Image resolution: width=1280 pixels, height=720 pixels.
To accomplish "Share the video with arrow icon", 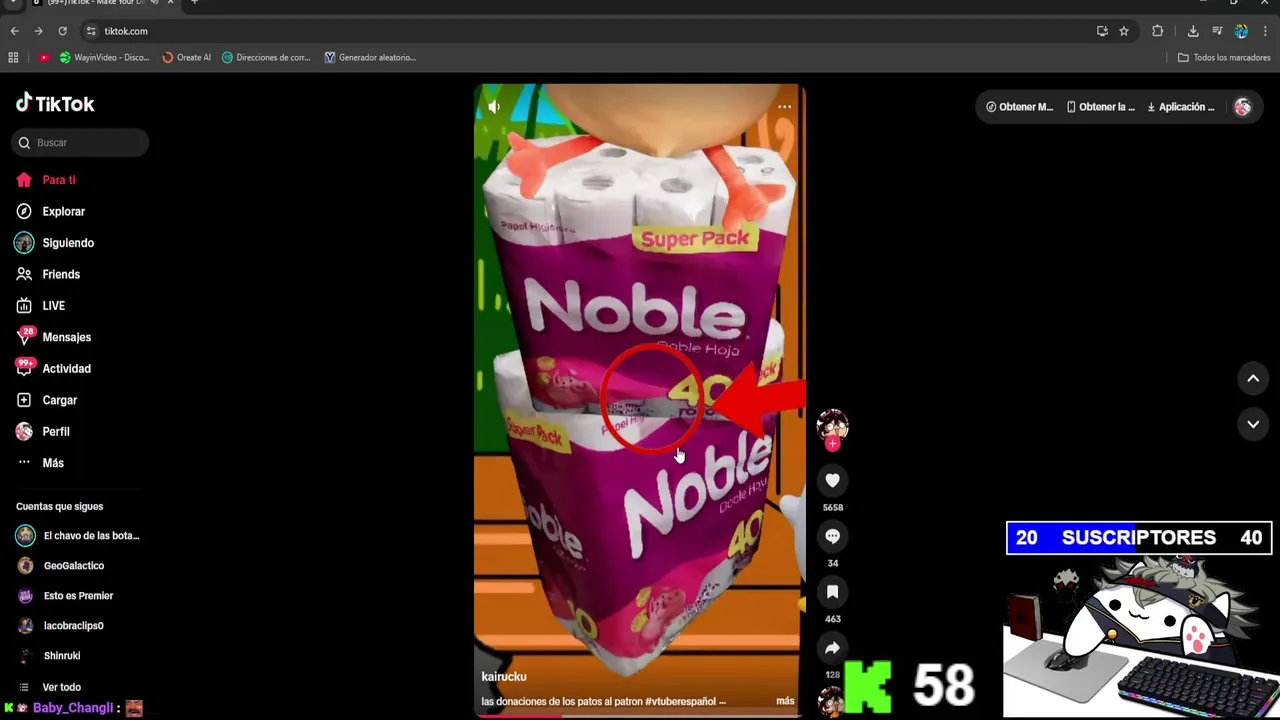I will (832, 648).
